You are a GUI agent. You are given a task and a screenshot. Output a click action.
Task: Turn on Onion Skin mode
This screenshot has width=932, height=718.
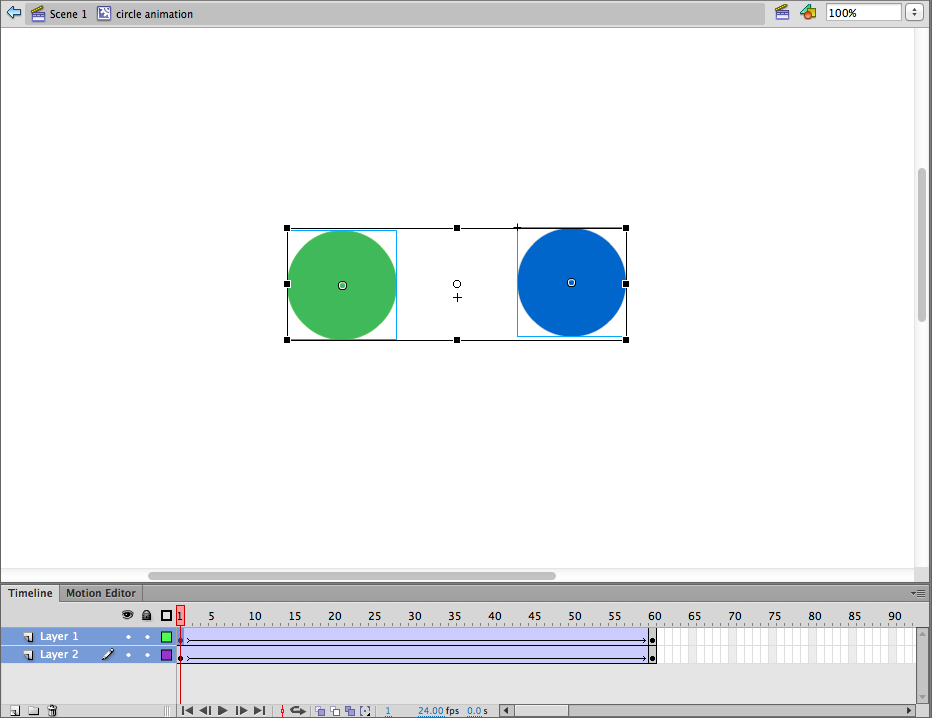point(320,711)
